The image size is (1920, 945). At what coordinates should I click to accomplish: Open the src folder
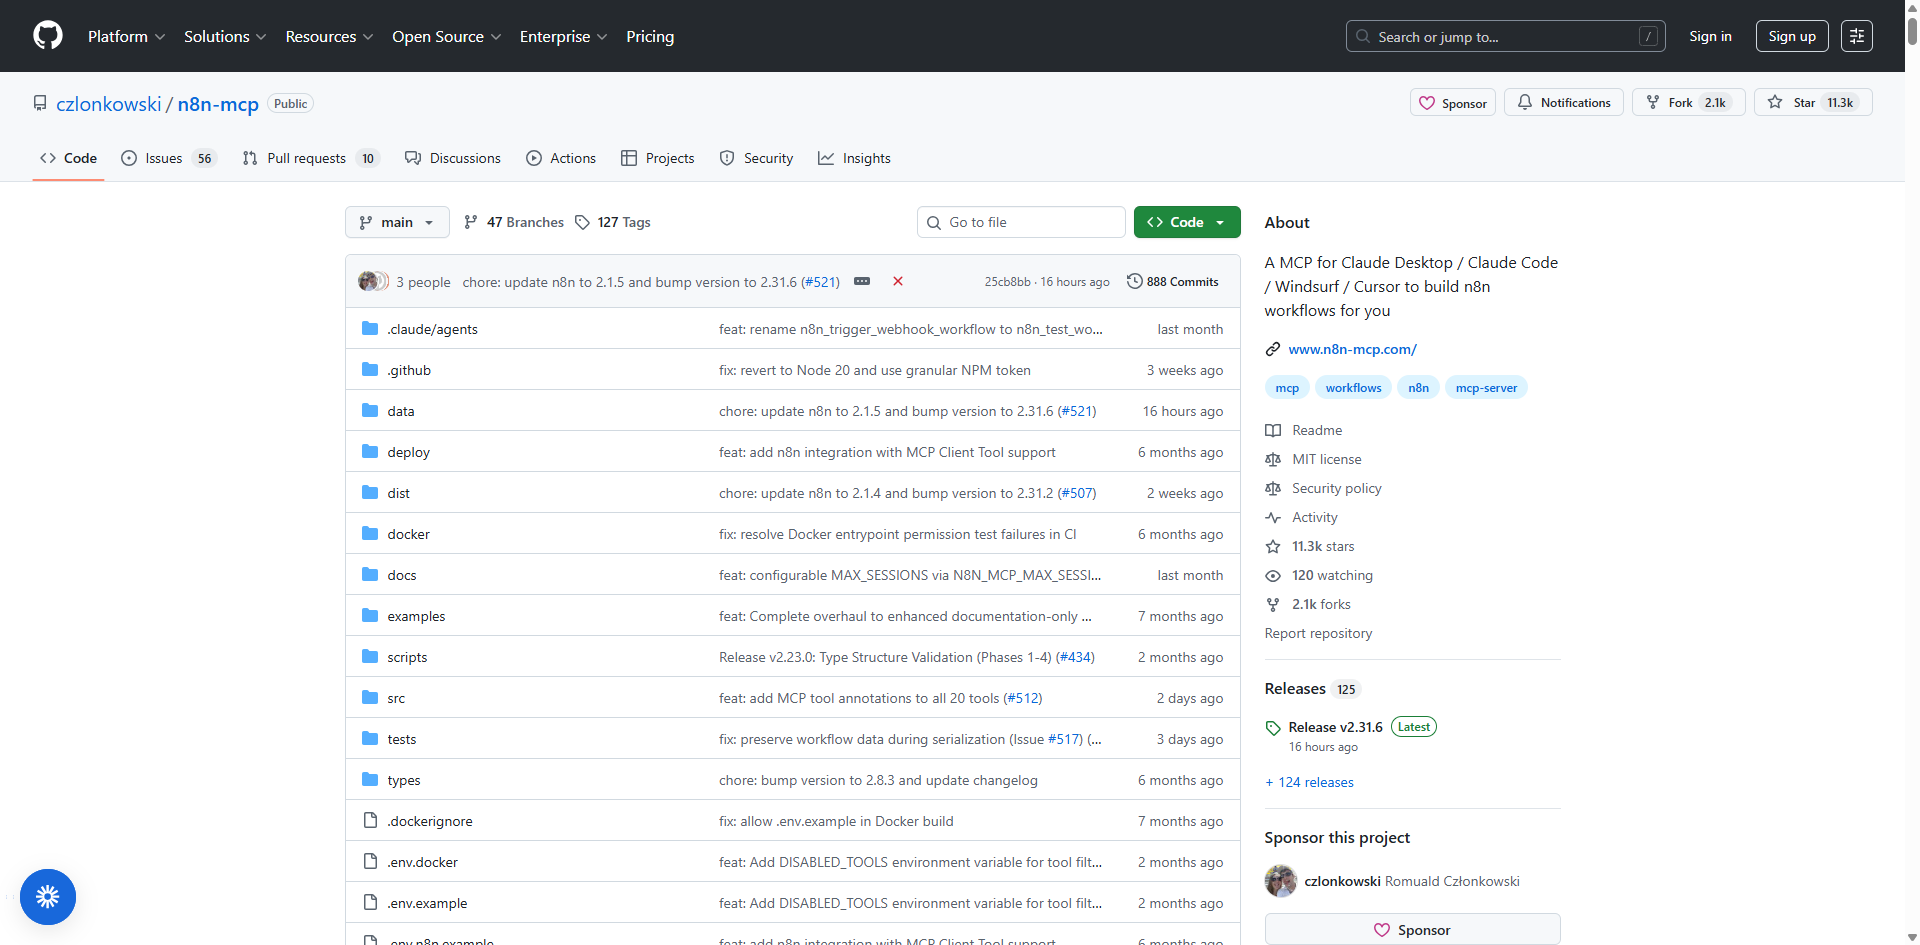pyautogui.click(x=396, y=698)
